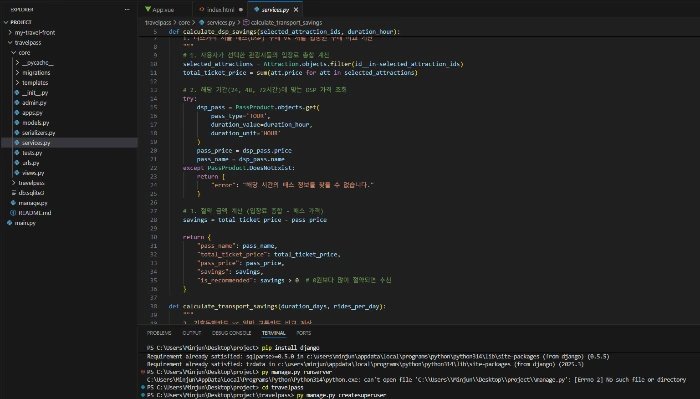Open the PORTS panel tab
The height and width of the screenshot is (399, 700).
point(304,333)
